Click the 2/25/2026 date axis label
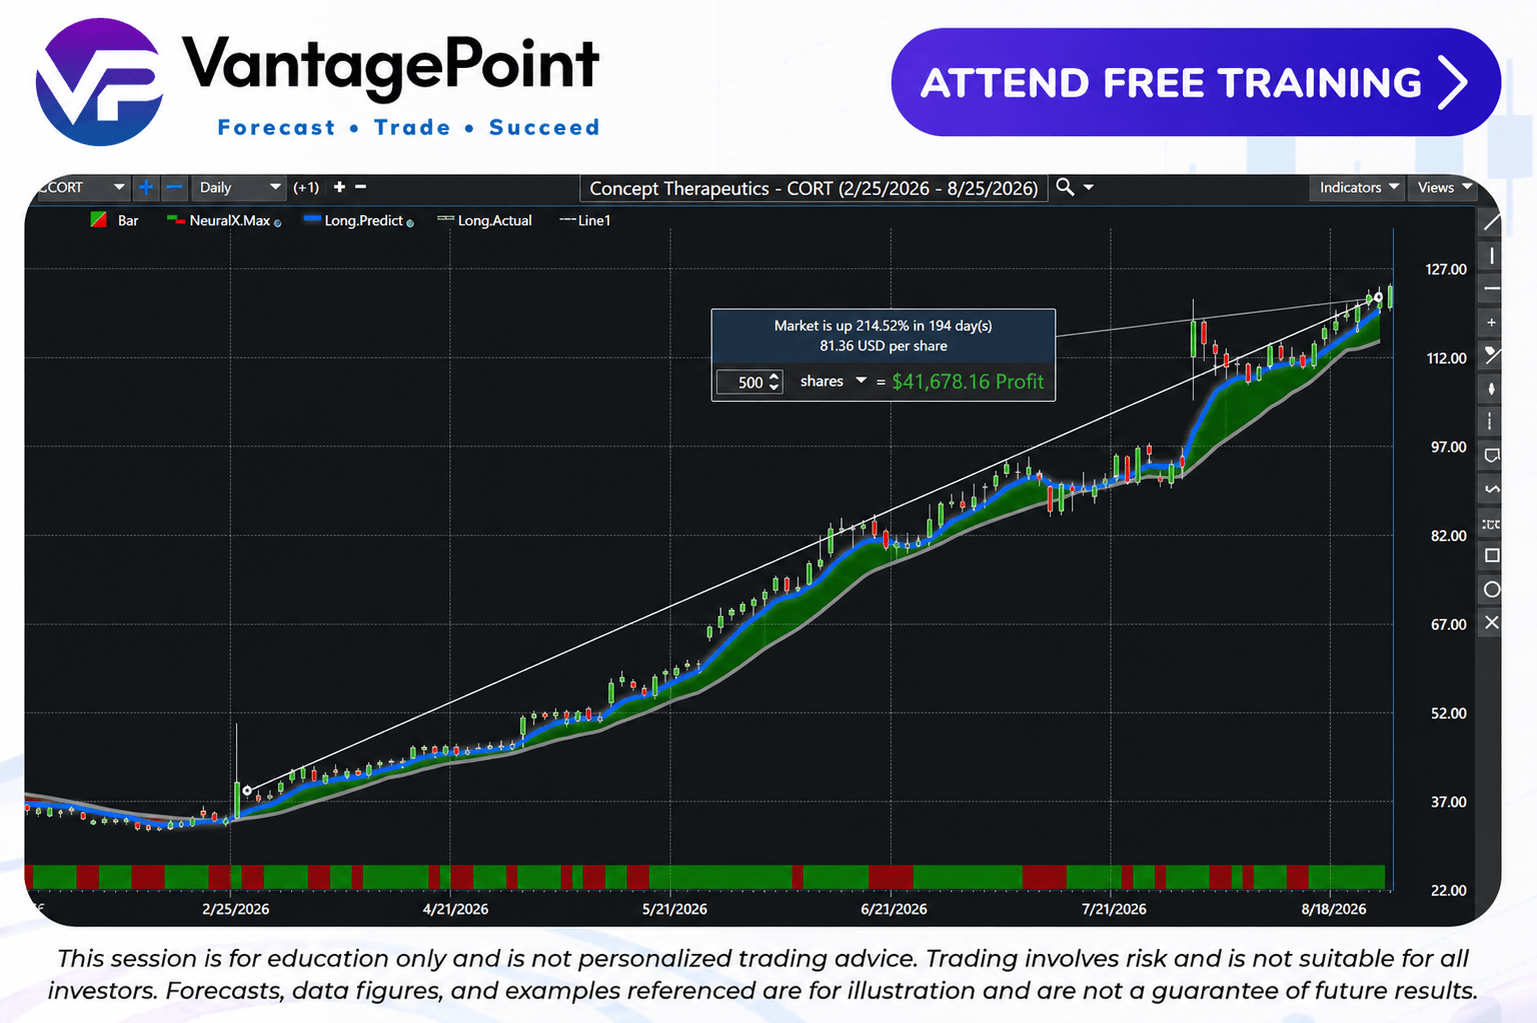Image resolution: width=1537 pixels, height=1023 pixels. pyautogui.click(x=235, y=909)
